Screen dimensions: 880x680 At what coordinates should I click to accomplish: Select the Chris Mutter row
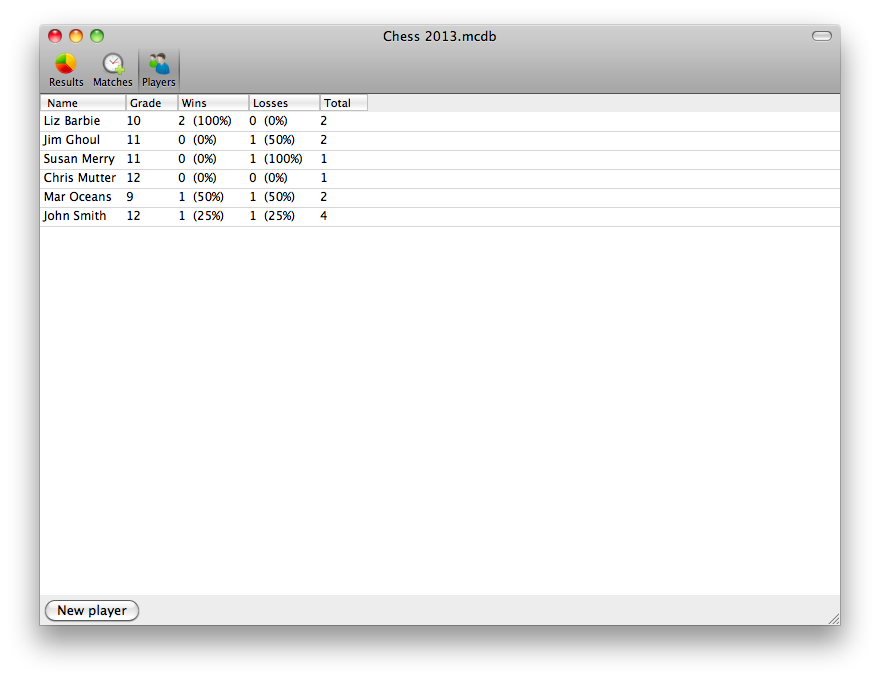(440, 178)
